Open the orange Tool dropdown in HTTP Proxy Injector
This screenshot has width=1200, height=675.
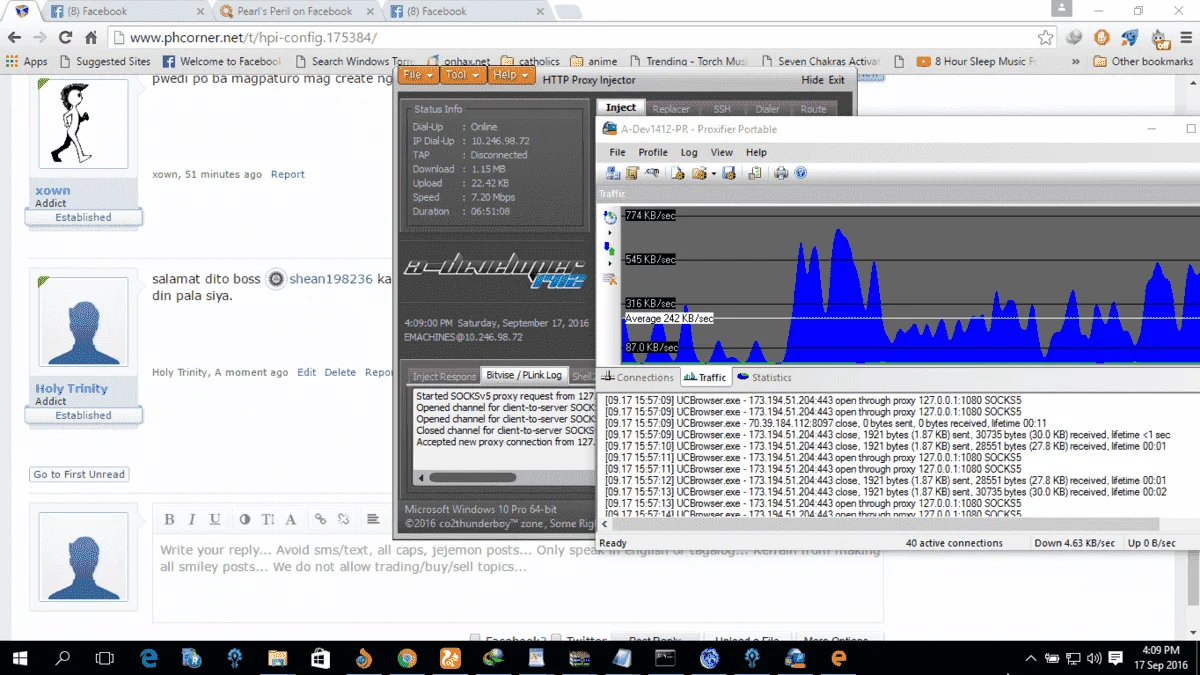coord(462,75)
